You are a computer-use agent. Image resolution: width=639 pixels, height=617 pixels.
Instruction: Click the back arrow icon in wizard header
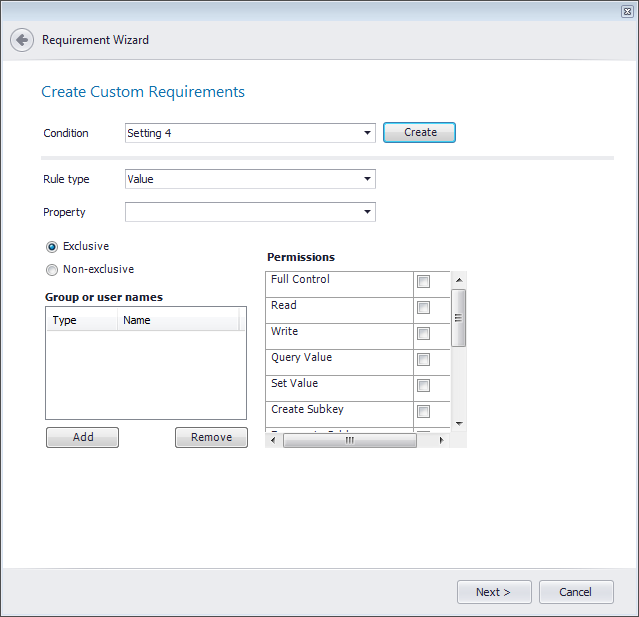(22, 40)
